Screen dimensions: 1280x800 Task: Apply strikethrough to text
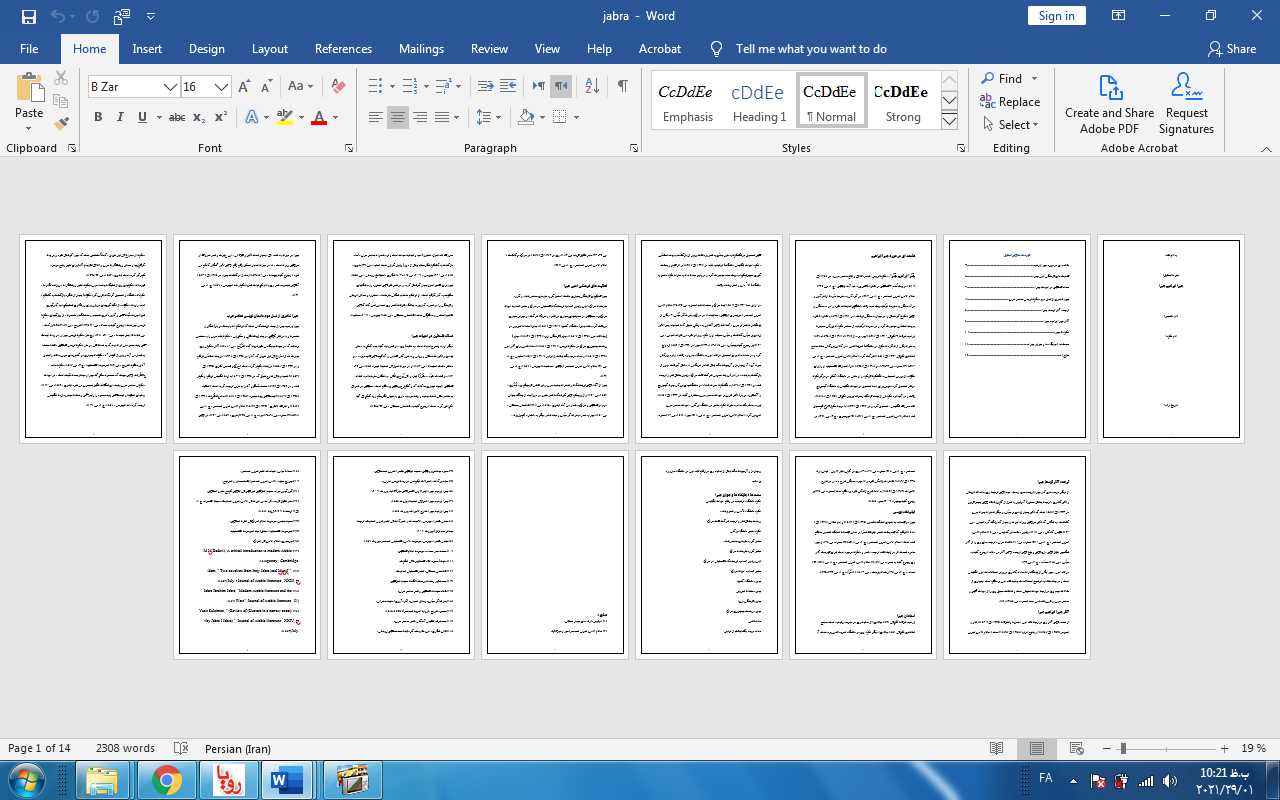[x=177, y=117]
